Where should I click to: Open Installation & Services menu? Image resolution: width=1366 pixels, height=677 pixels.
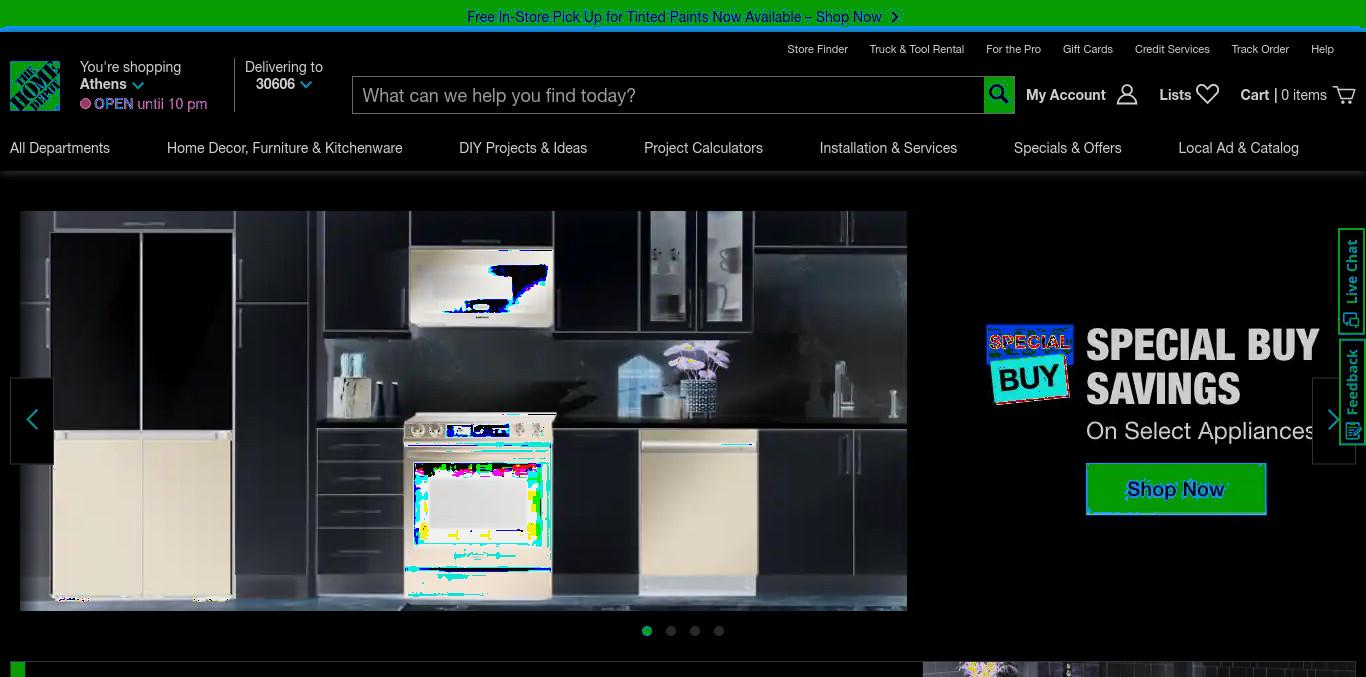(888, 148)
